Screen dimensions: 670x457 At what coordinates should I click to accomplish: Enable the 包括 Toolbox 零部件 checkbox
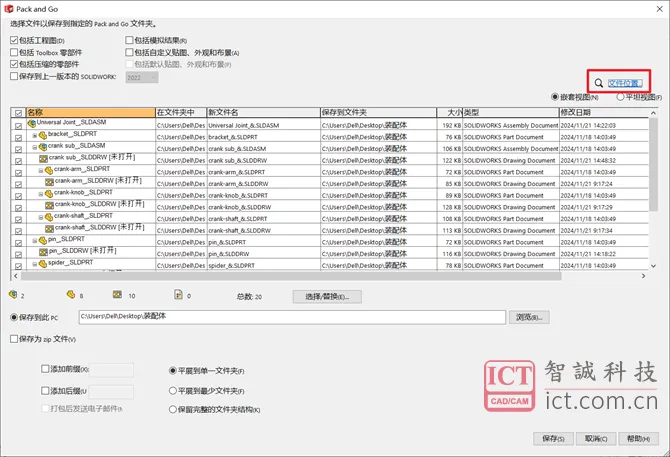point(14,52)
